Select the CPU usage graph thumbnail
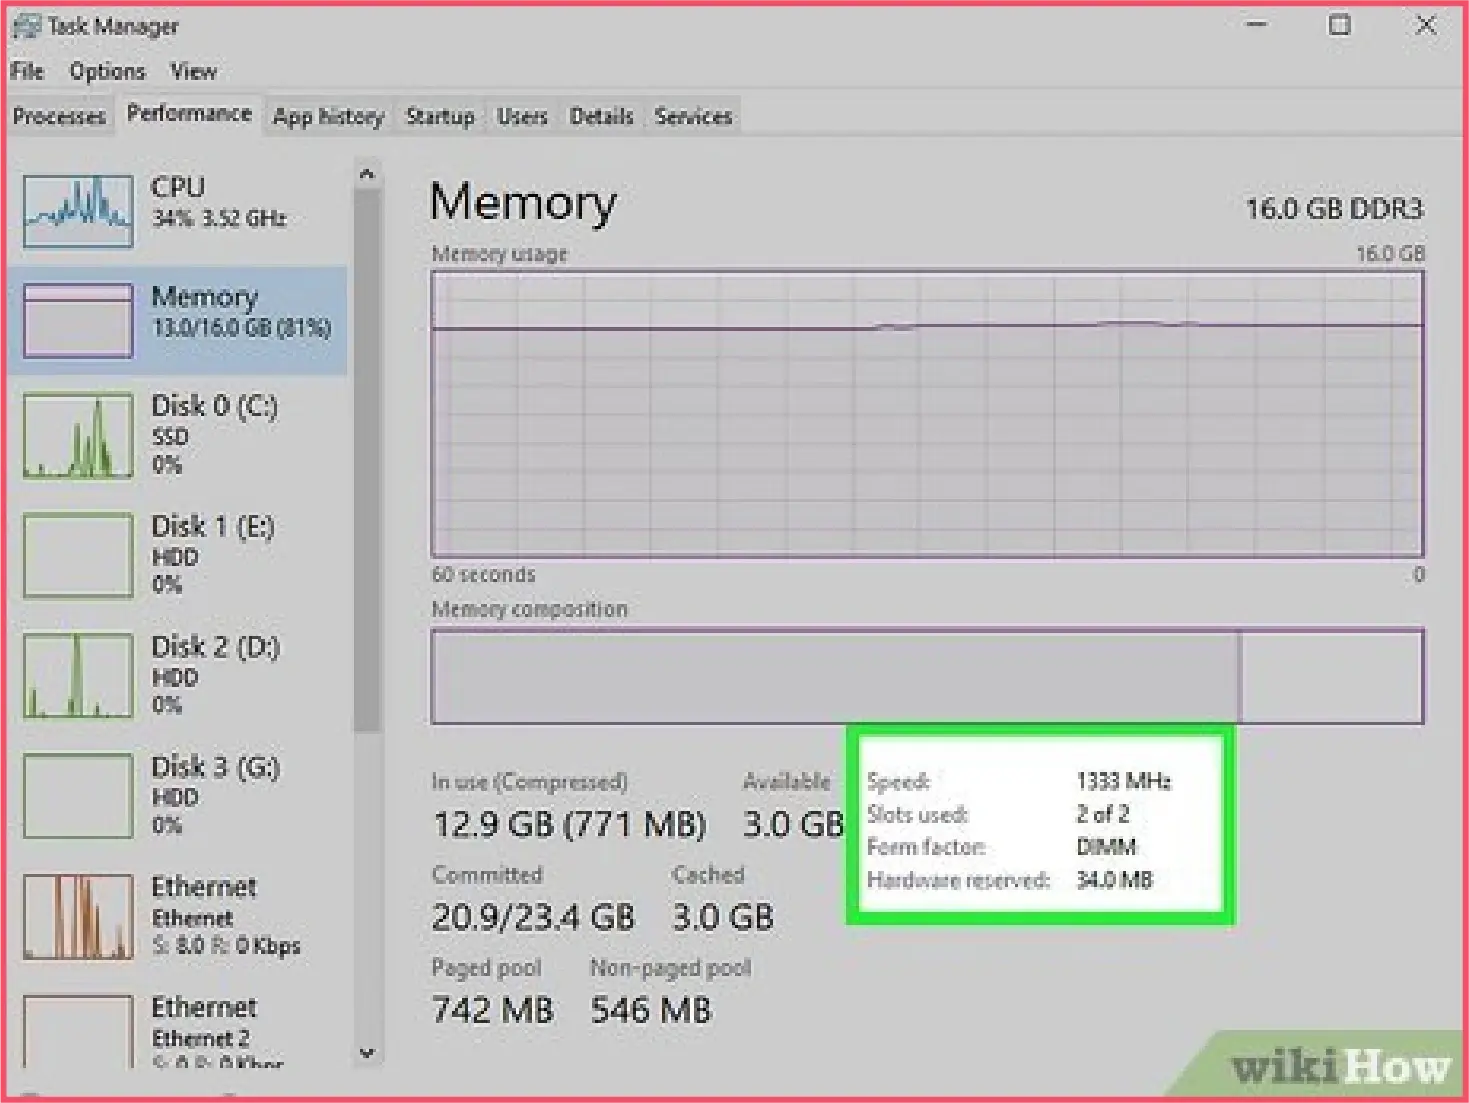The image size is (1469, 1103). [x=78, y=212]
